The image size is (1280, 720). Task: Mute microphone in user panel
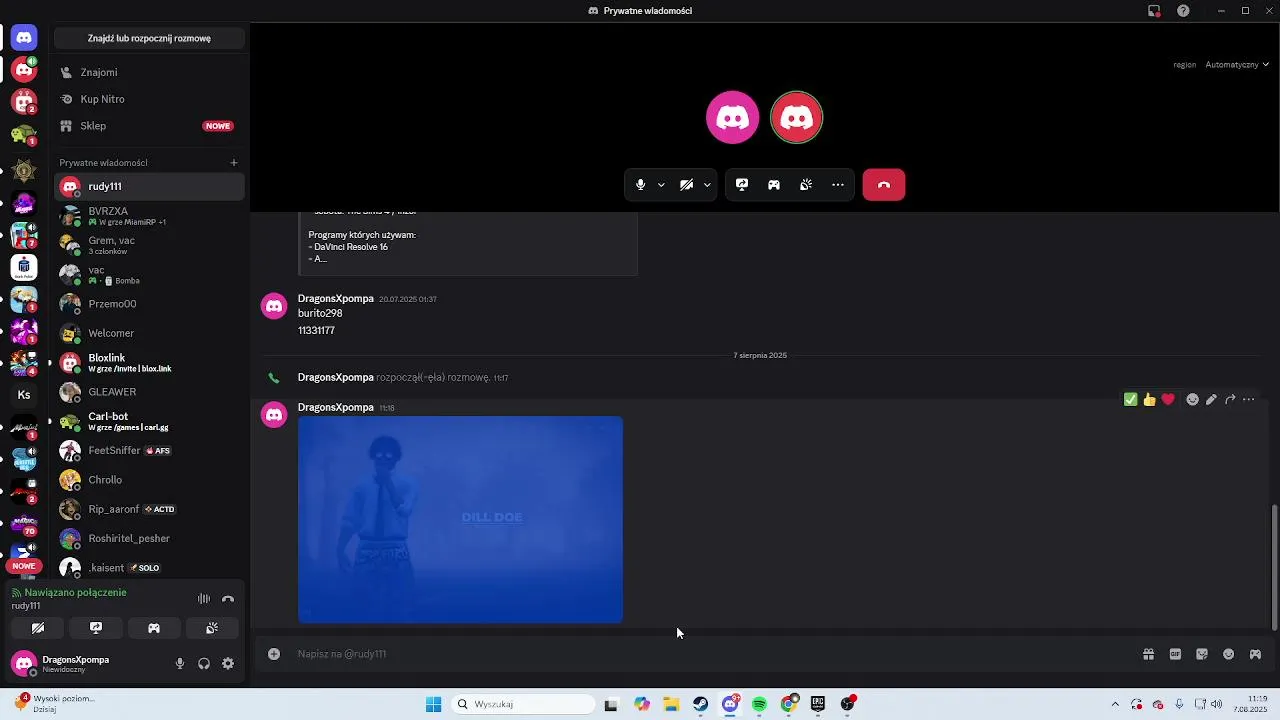pos(180,664)
